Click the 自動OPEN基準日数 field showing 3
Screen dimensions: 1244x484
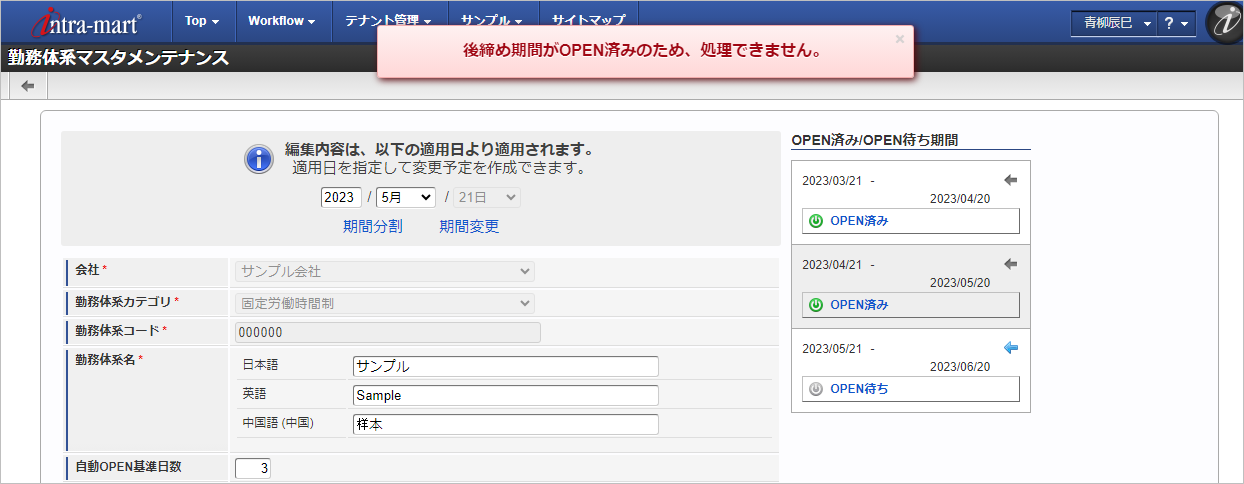[252, 468]
